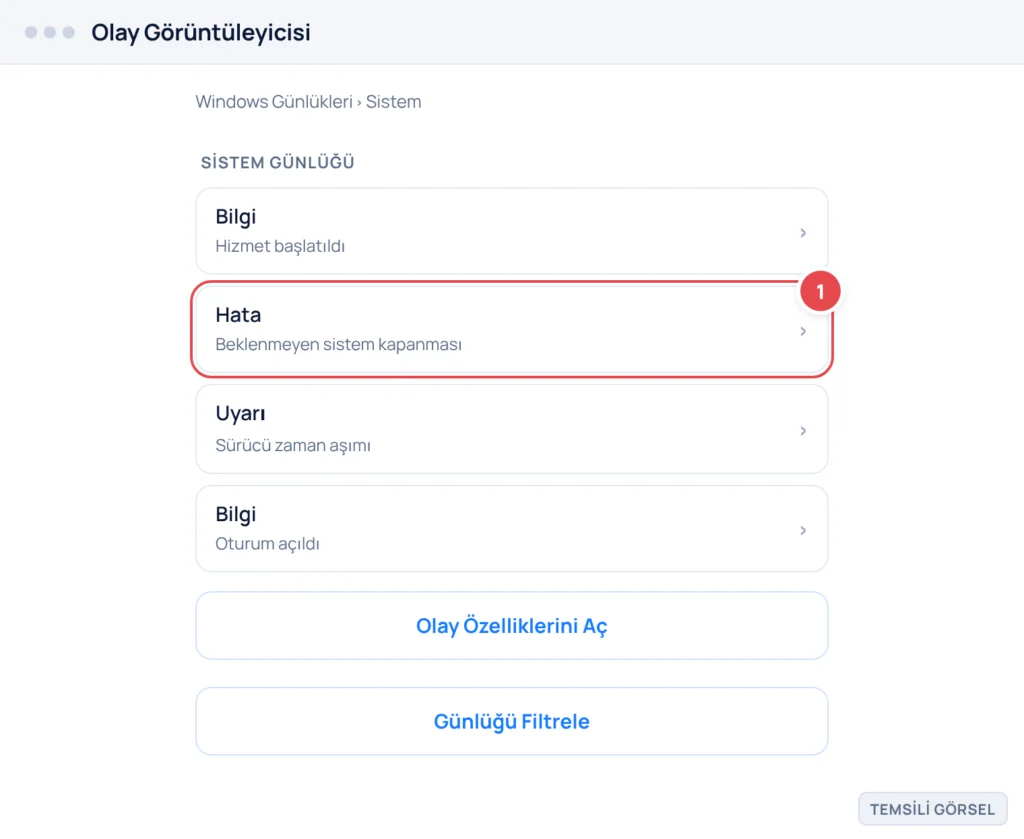Click the 'Oturum açıldı' description text
This screenshot has height=839, width=1024.
(x=267, y=544)
